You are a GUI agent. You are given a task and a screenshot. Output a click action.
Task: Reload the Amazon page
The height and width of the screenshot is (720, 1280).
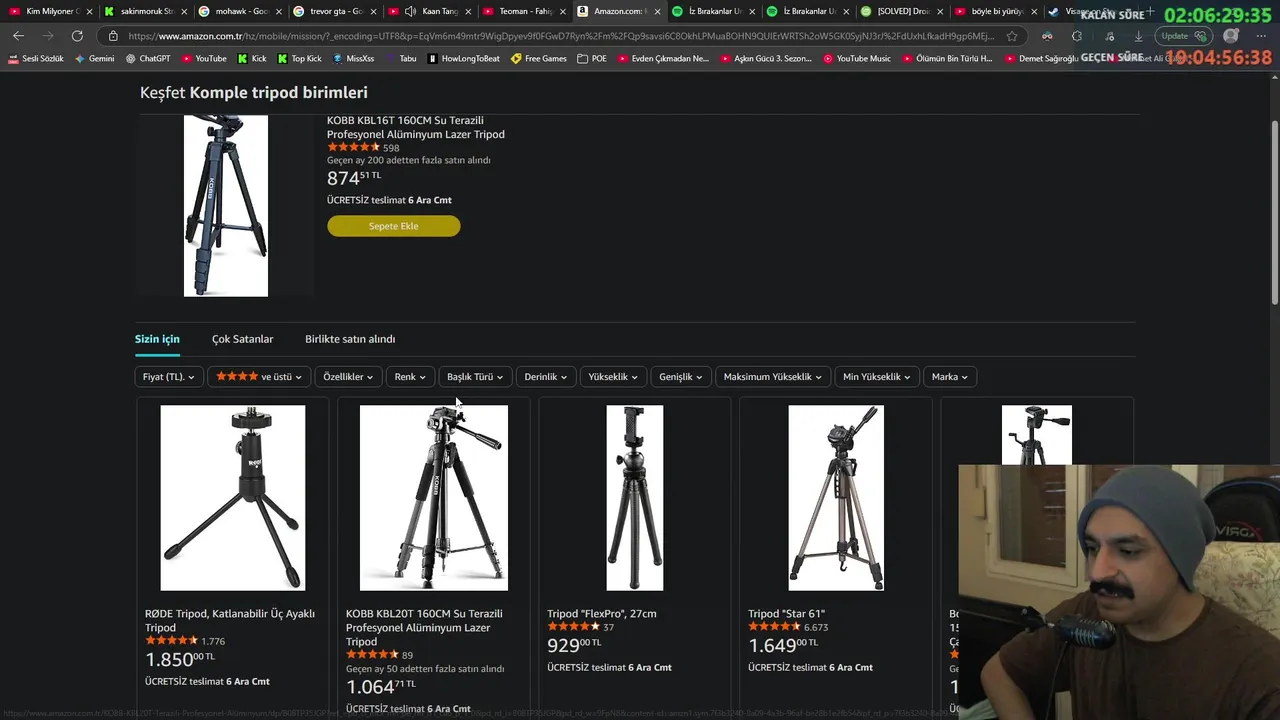[77, 36]
